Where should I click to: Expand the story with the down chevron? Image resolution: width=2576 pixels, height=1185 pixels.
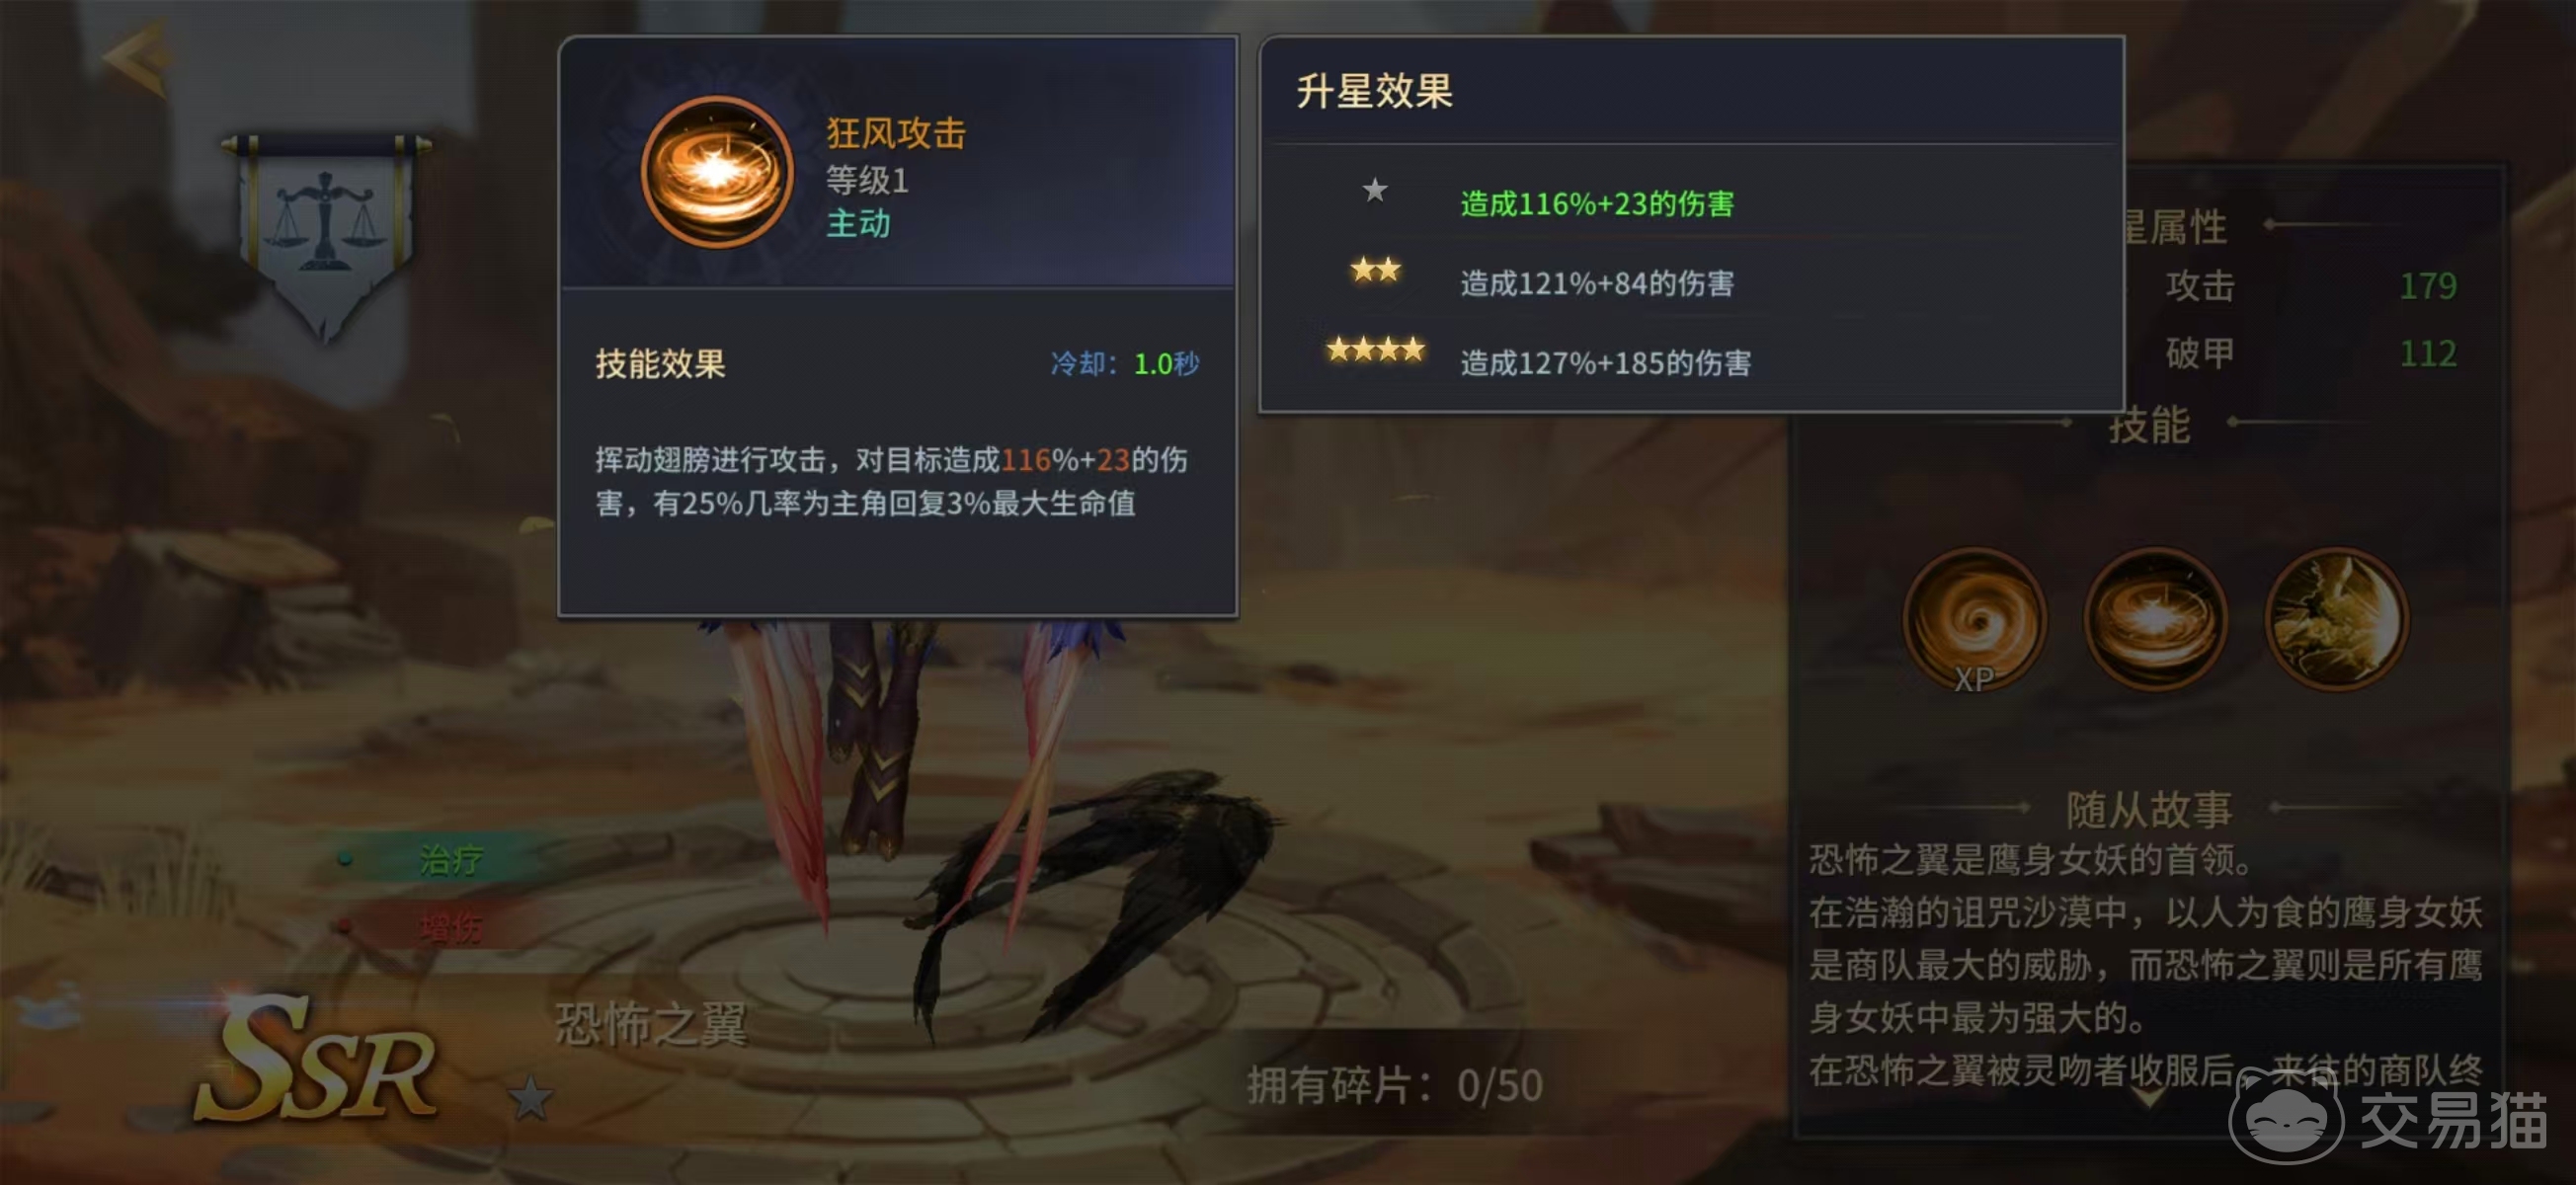click(2148, 1097)
